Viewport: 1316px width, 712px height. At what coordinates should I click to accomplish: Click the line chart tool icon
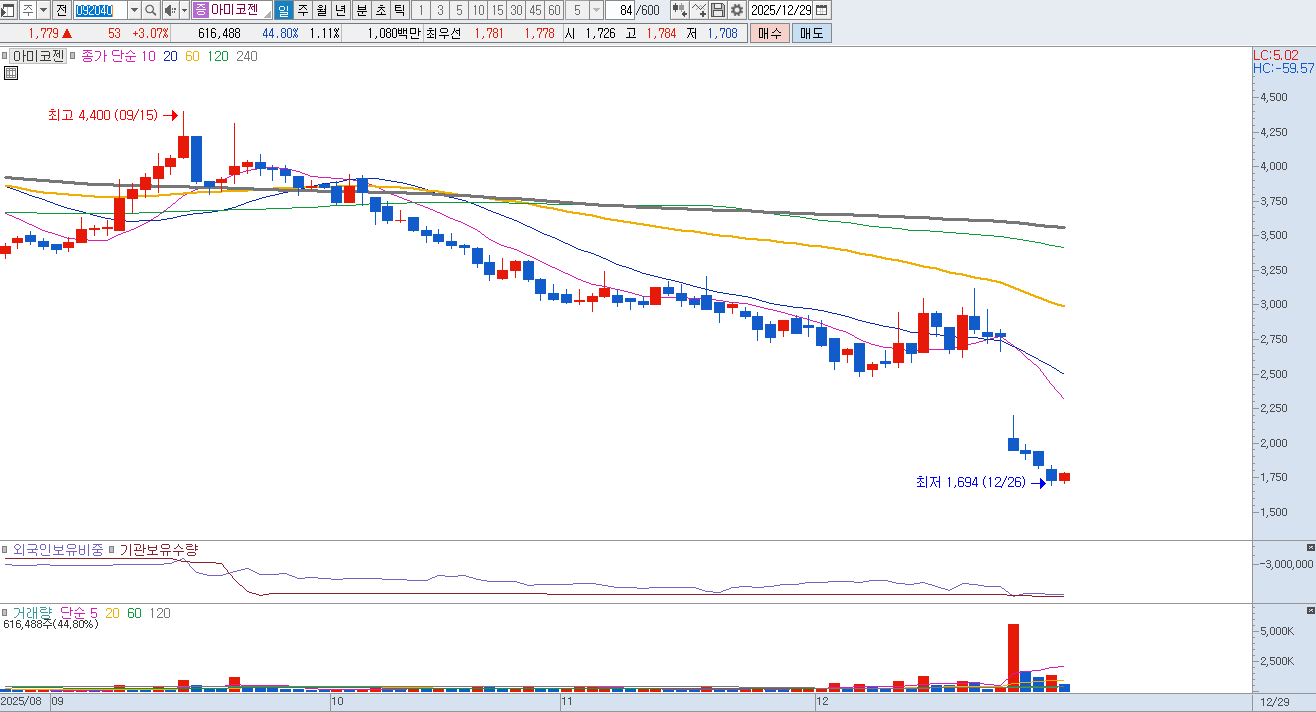(699, 10)
